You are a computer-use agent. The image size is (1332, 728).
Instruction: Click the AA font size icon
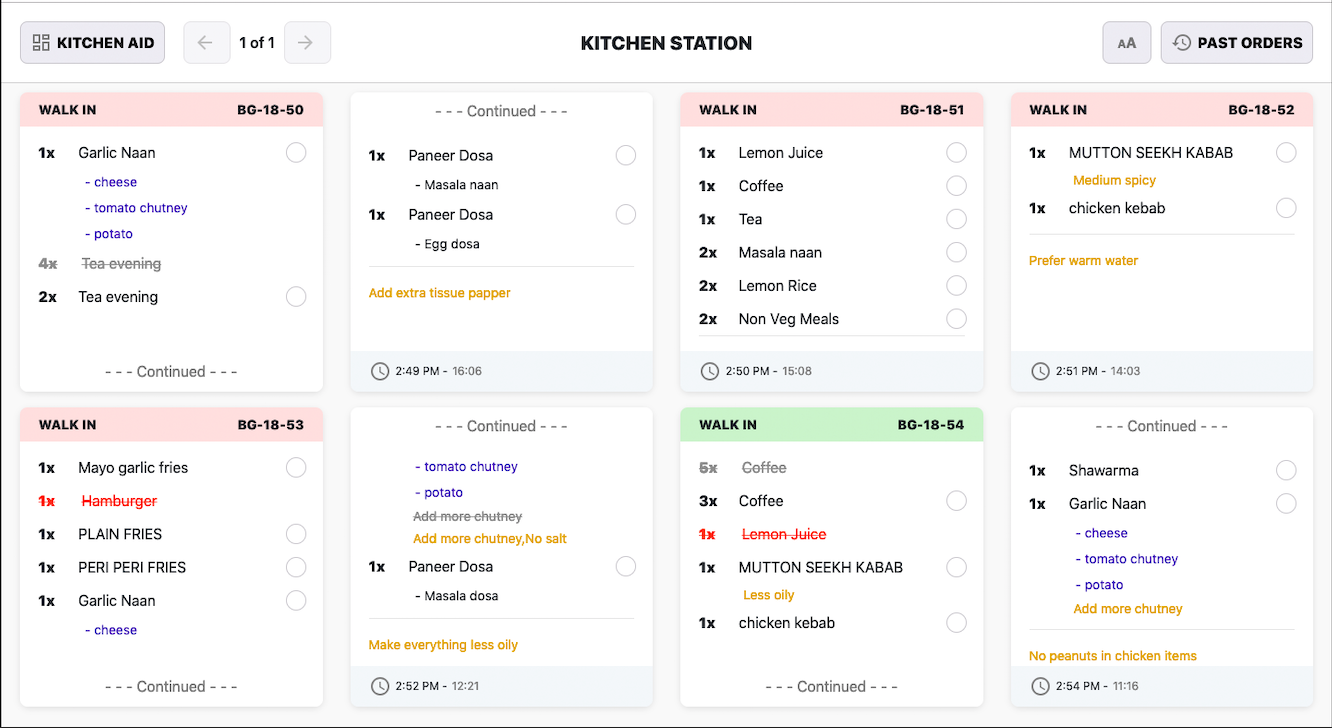pyautogui.click(x=1127, y=42)
